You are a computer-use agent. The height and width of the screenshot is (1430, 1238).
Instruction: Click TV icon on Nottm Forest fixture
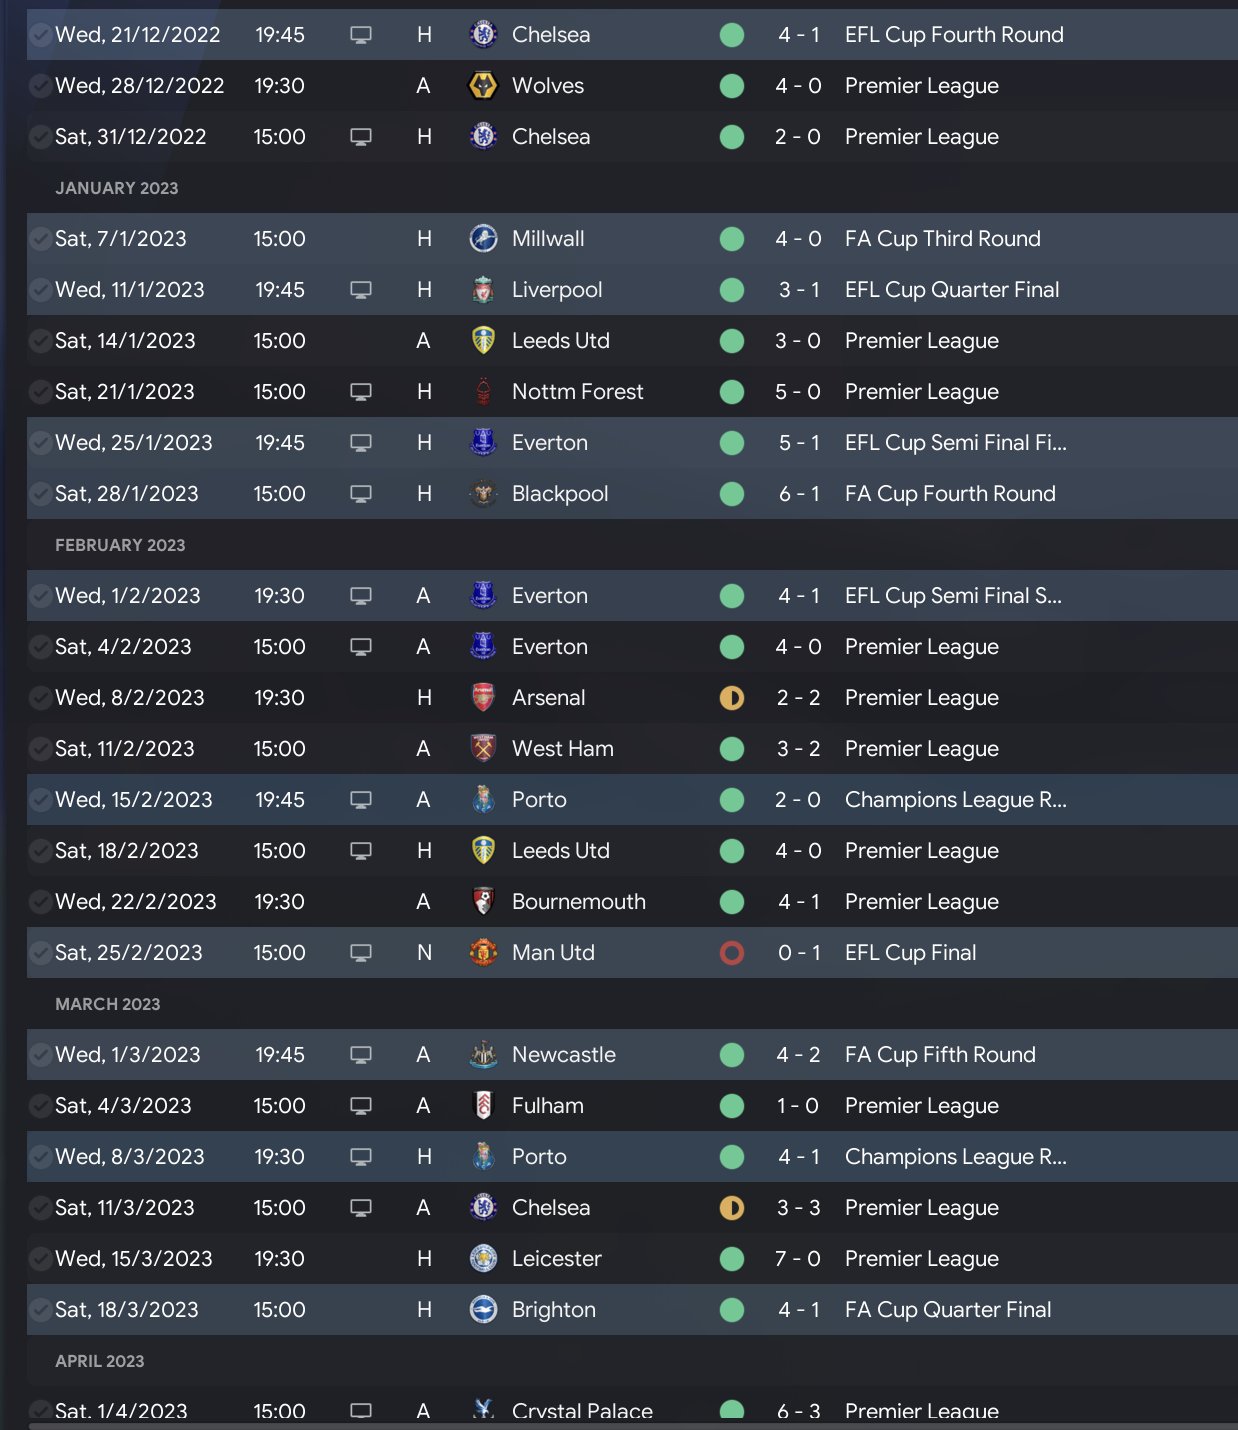click(x=361, y=392)
